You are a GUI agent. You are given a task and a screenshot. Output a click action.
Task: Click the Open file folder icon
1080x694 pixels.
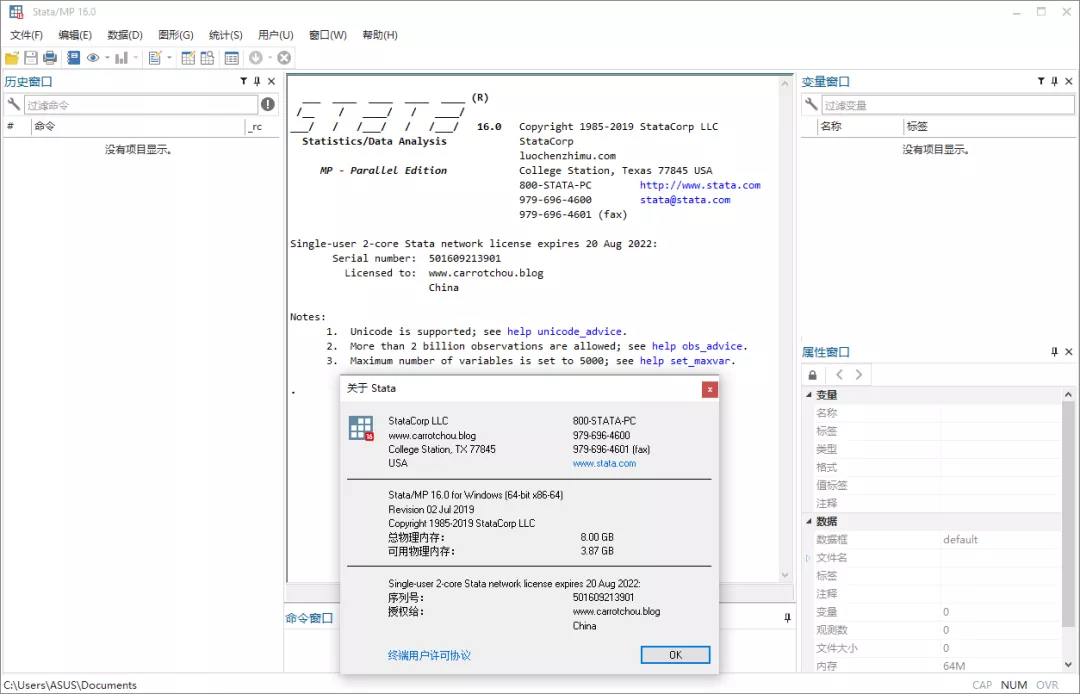click(12, 59)
